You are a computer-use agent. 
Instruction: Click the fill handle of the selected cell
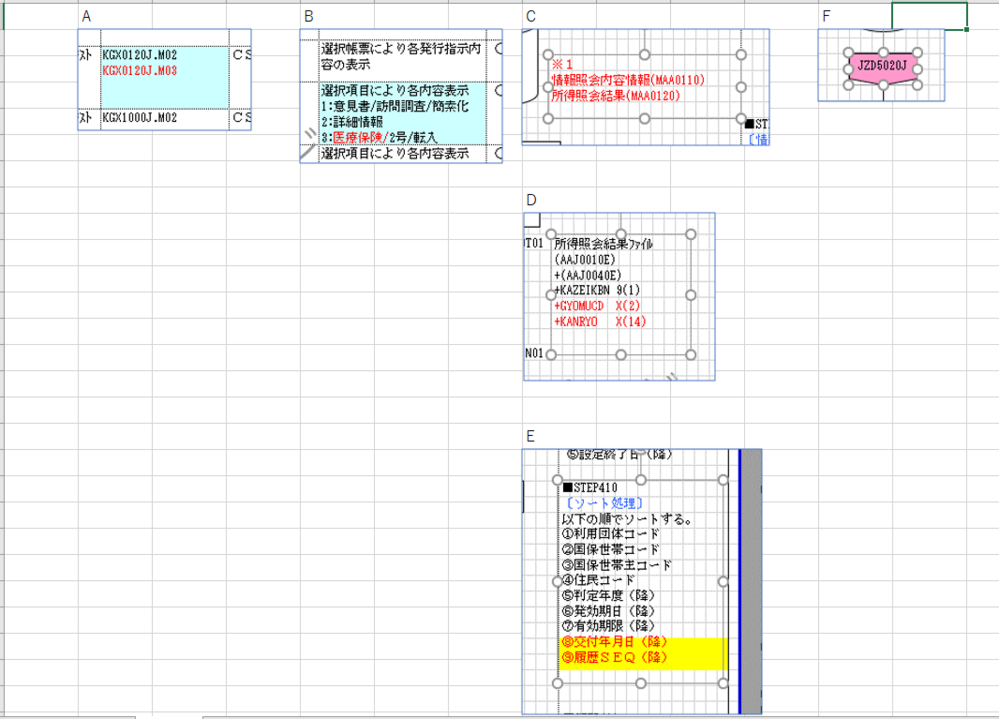click(967, 29)
